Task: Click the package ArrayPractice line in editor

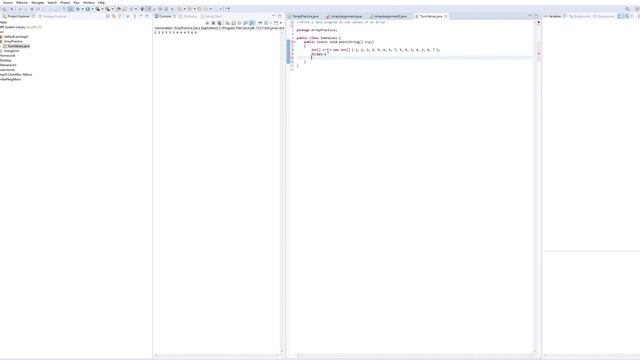Action: pos(317,30)
